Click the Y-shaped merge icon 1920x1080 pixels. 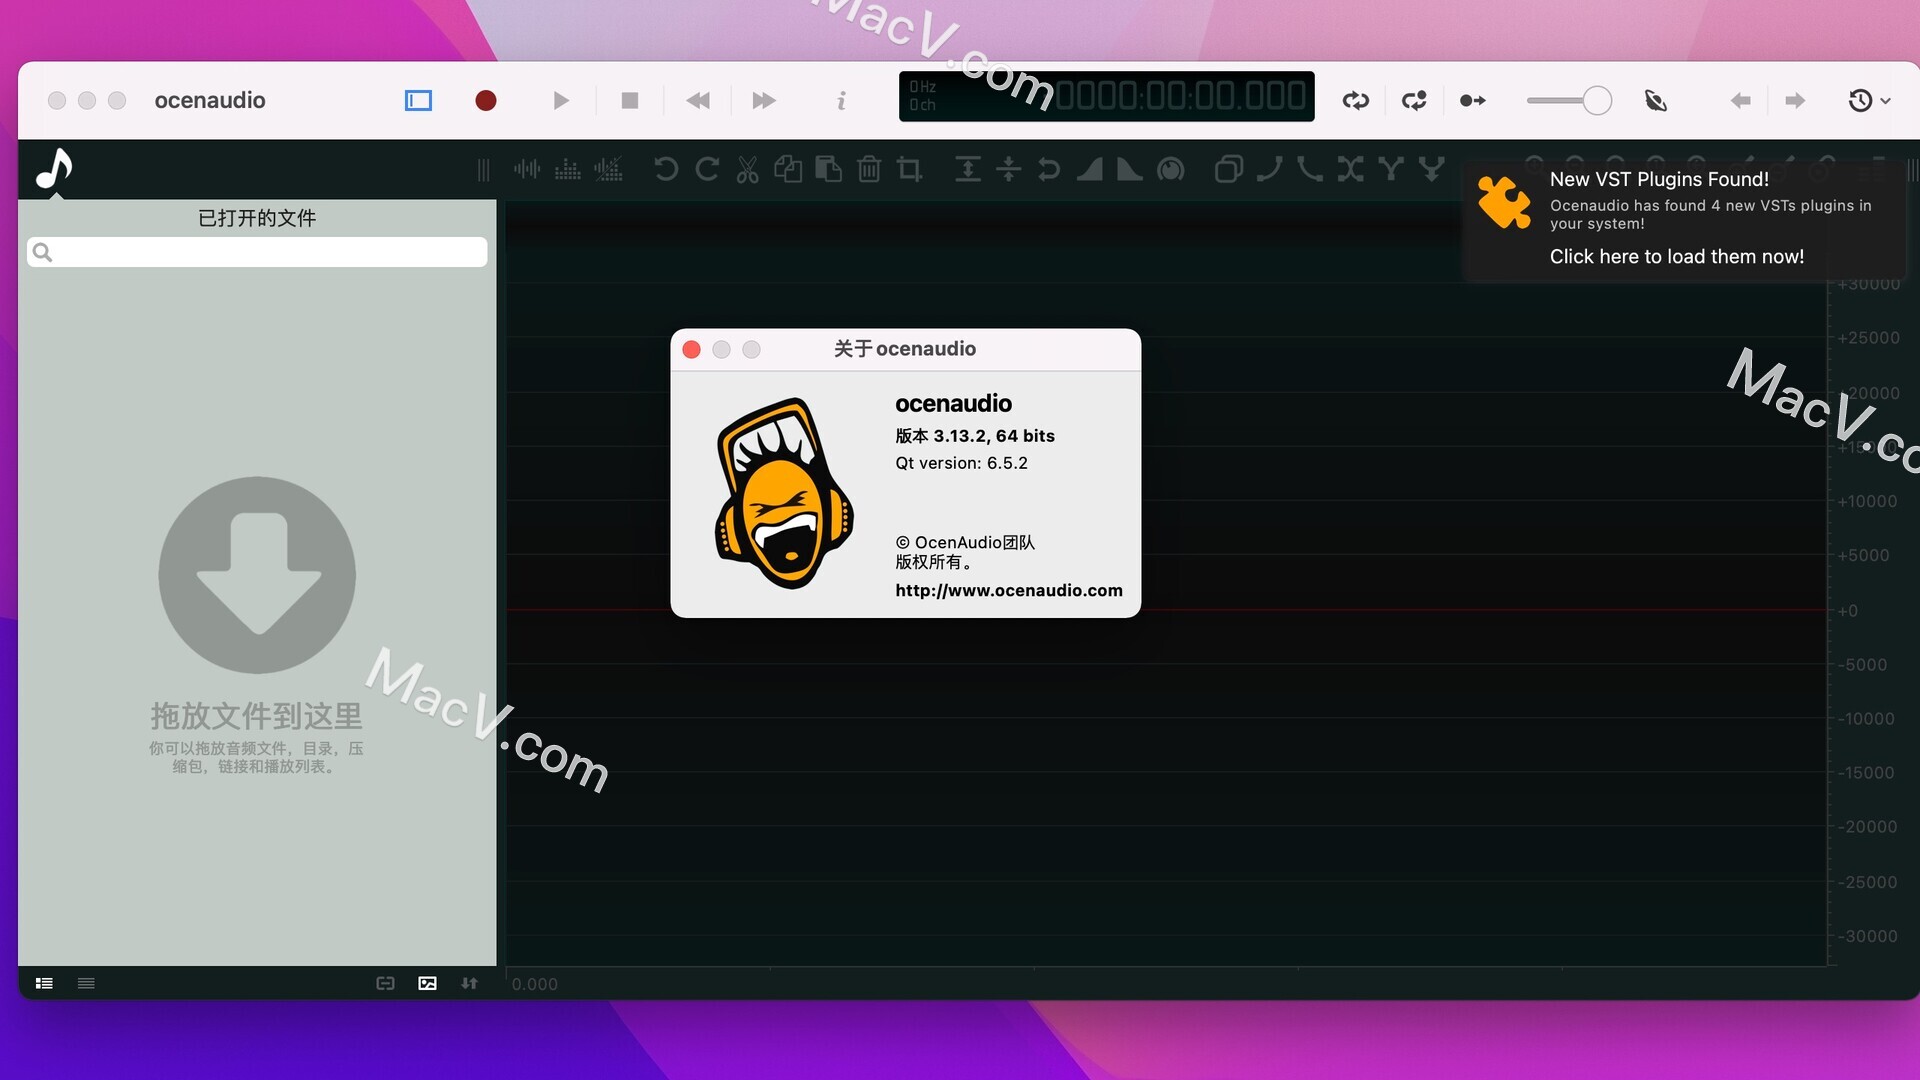[1391, 169]
